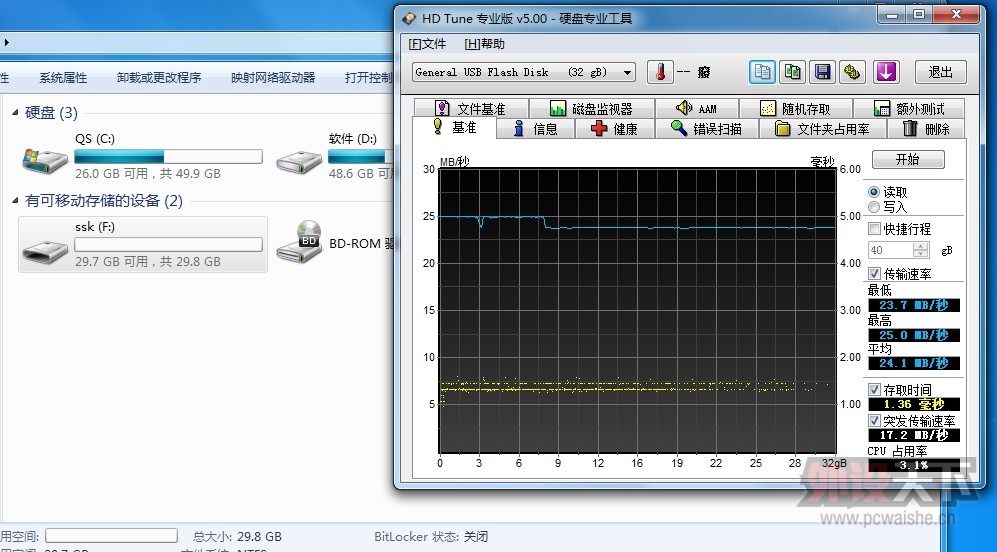Minimize the HD Tune window
The width and height of the screenshot is (997, 552).
click(892, 14)
